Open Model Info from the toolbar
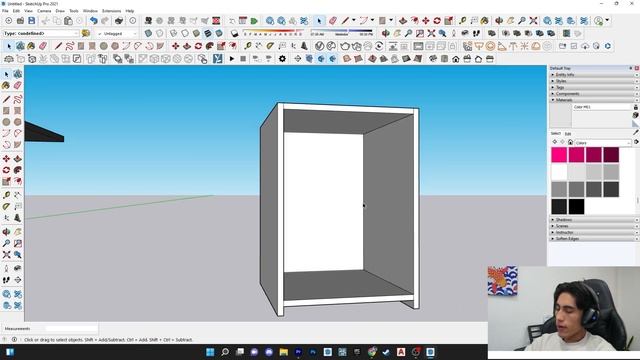The height and width of the screenshot is (360, 640). [x=133, y=20]
